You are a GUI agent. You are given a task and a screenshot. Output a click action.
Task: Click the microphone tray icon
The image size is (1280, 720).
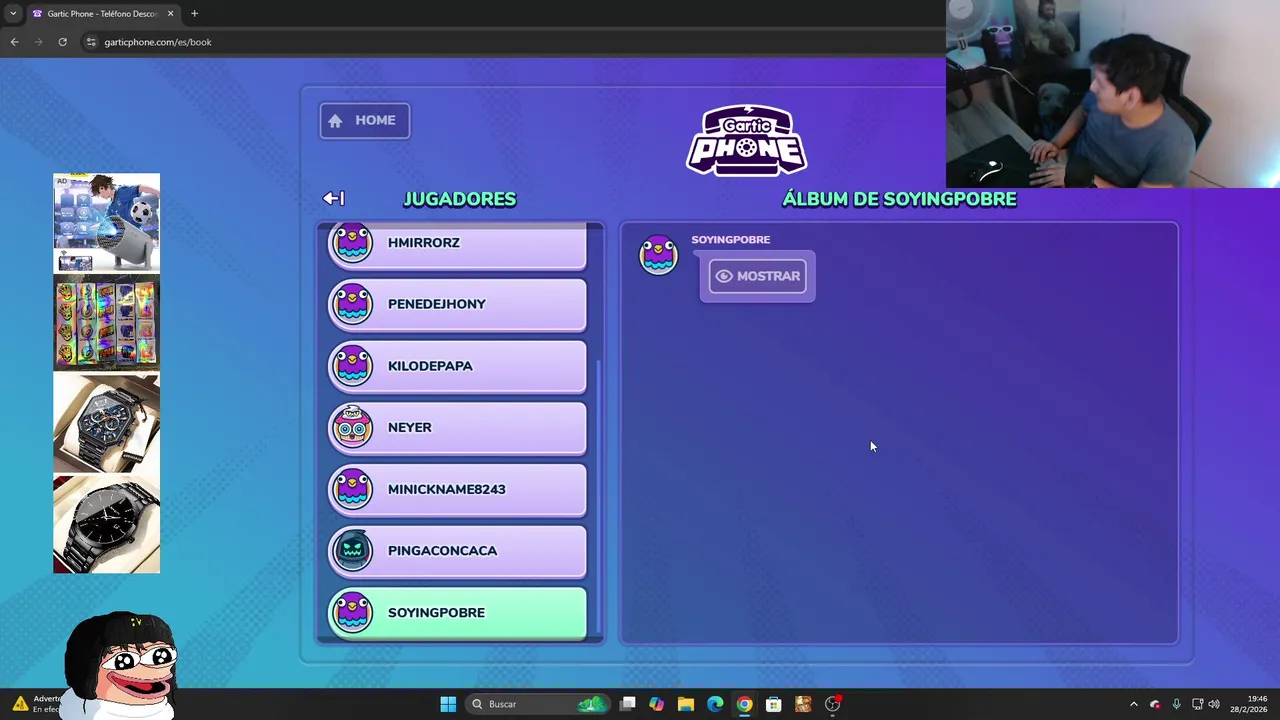1176,704
